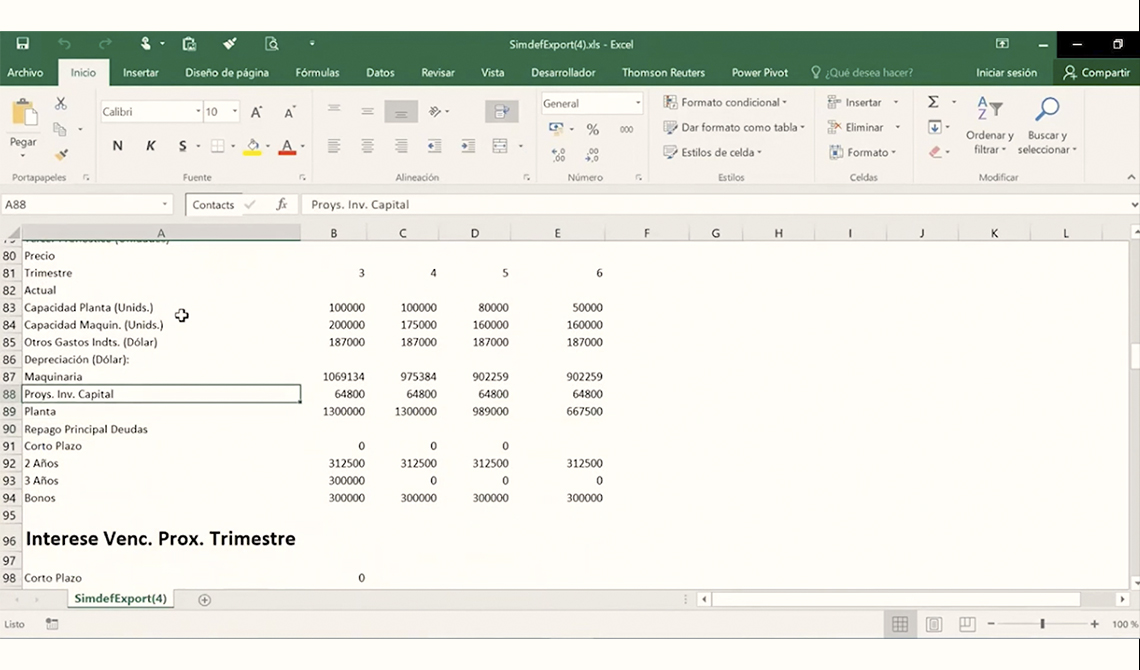Align cell text left

(x=334, y=146)
